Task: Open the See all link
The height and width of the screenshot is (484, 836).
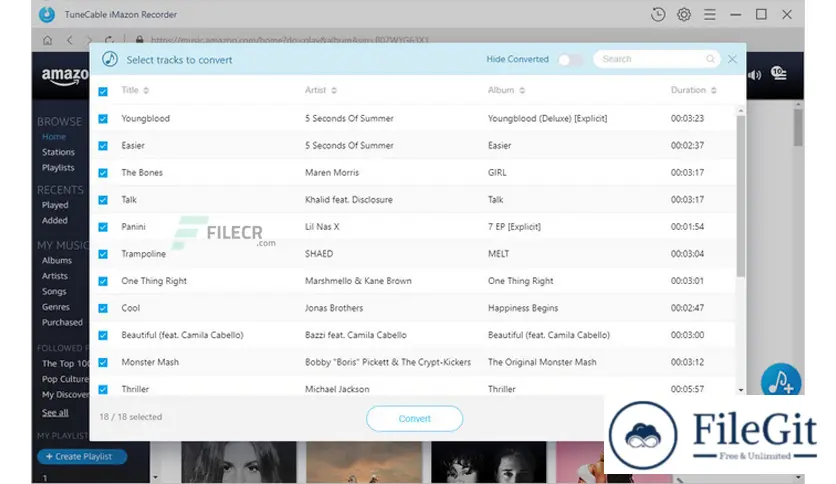Action: pos(55,413)
